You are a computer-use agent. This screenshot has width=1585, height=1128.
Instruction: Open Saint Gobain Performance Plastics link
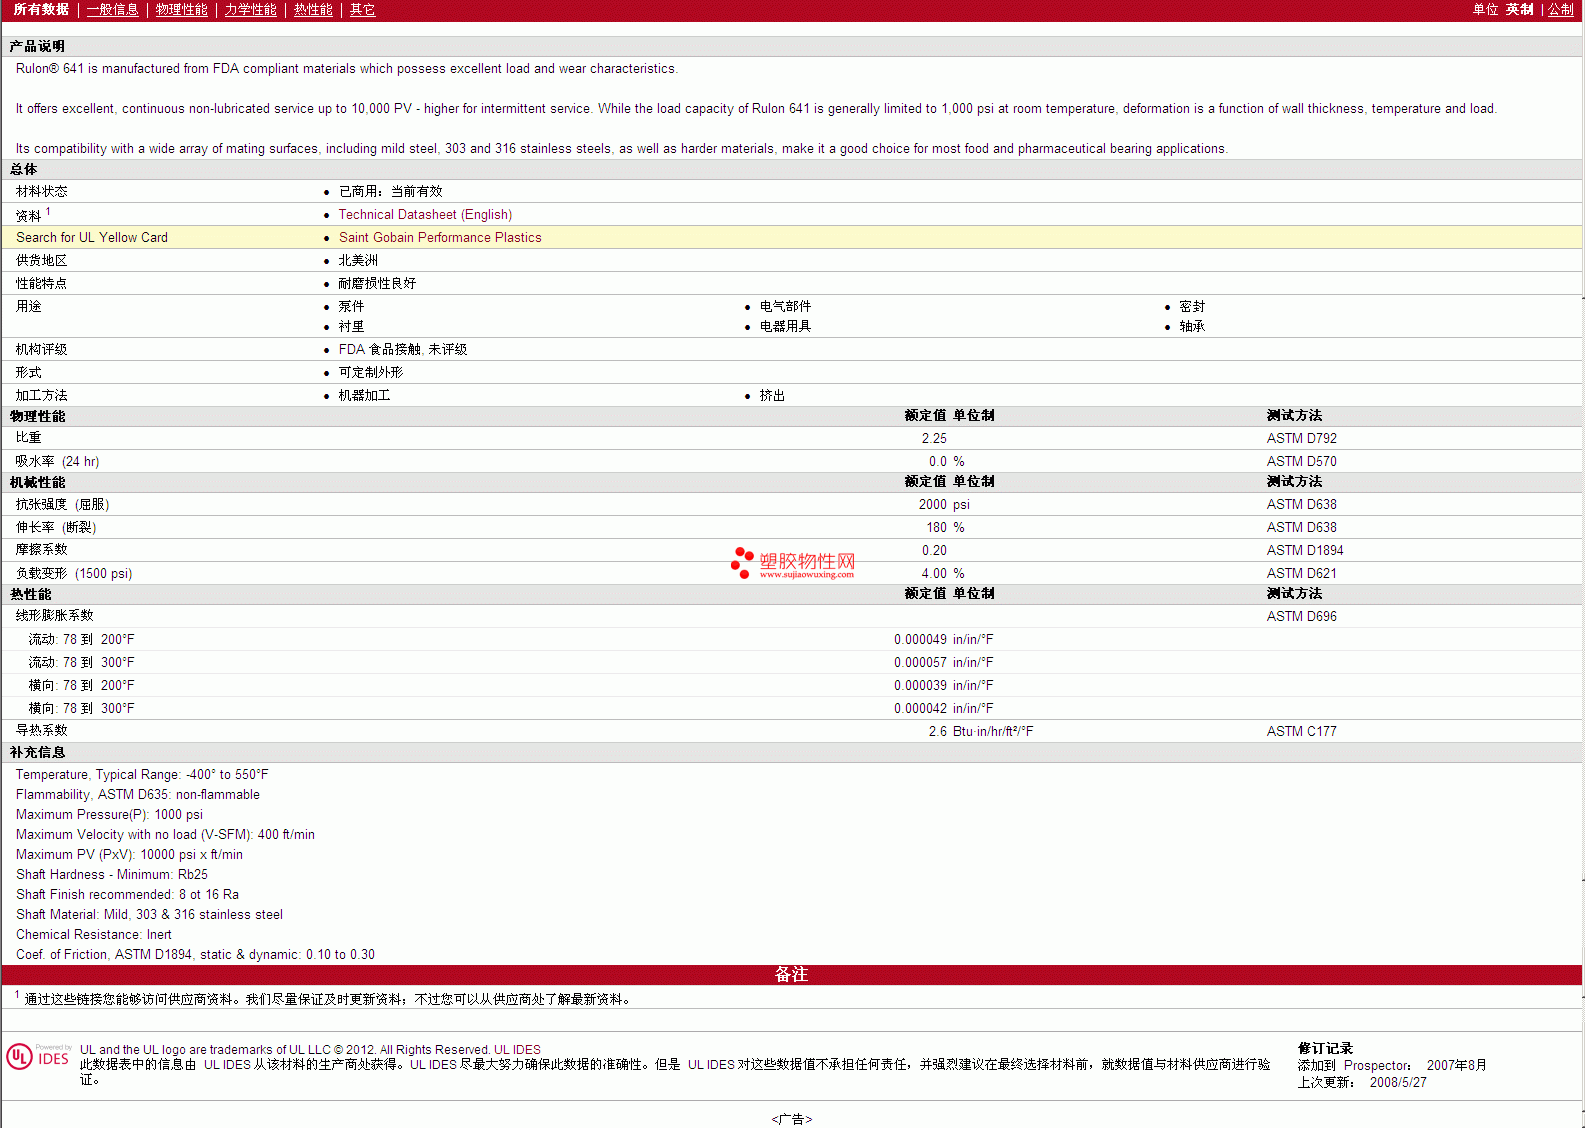click(440, 237)
